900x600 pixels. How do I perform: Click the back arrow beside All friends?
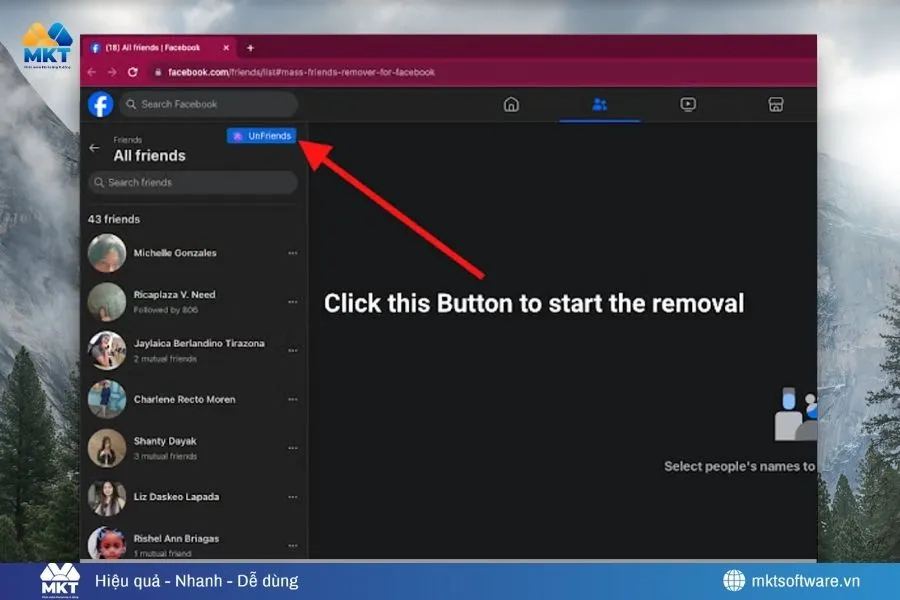click(x=95, y=148)
